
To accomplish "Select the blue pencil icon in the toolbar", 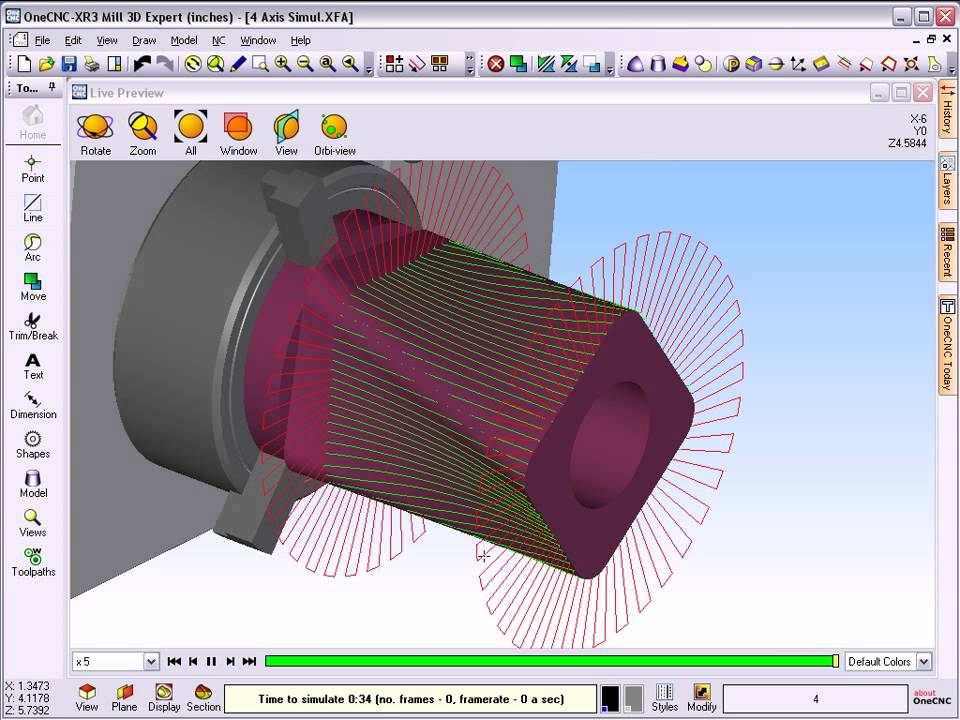I will (x=238, y=64).
